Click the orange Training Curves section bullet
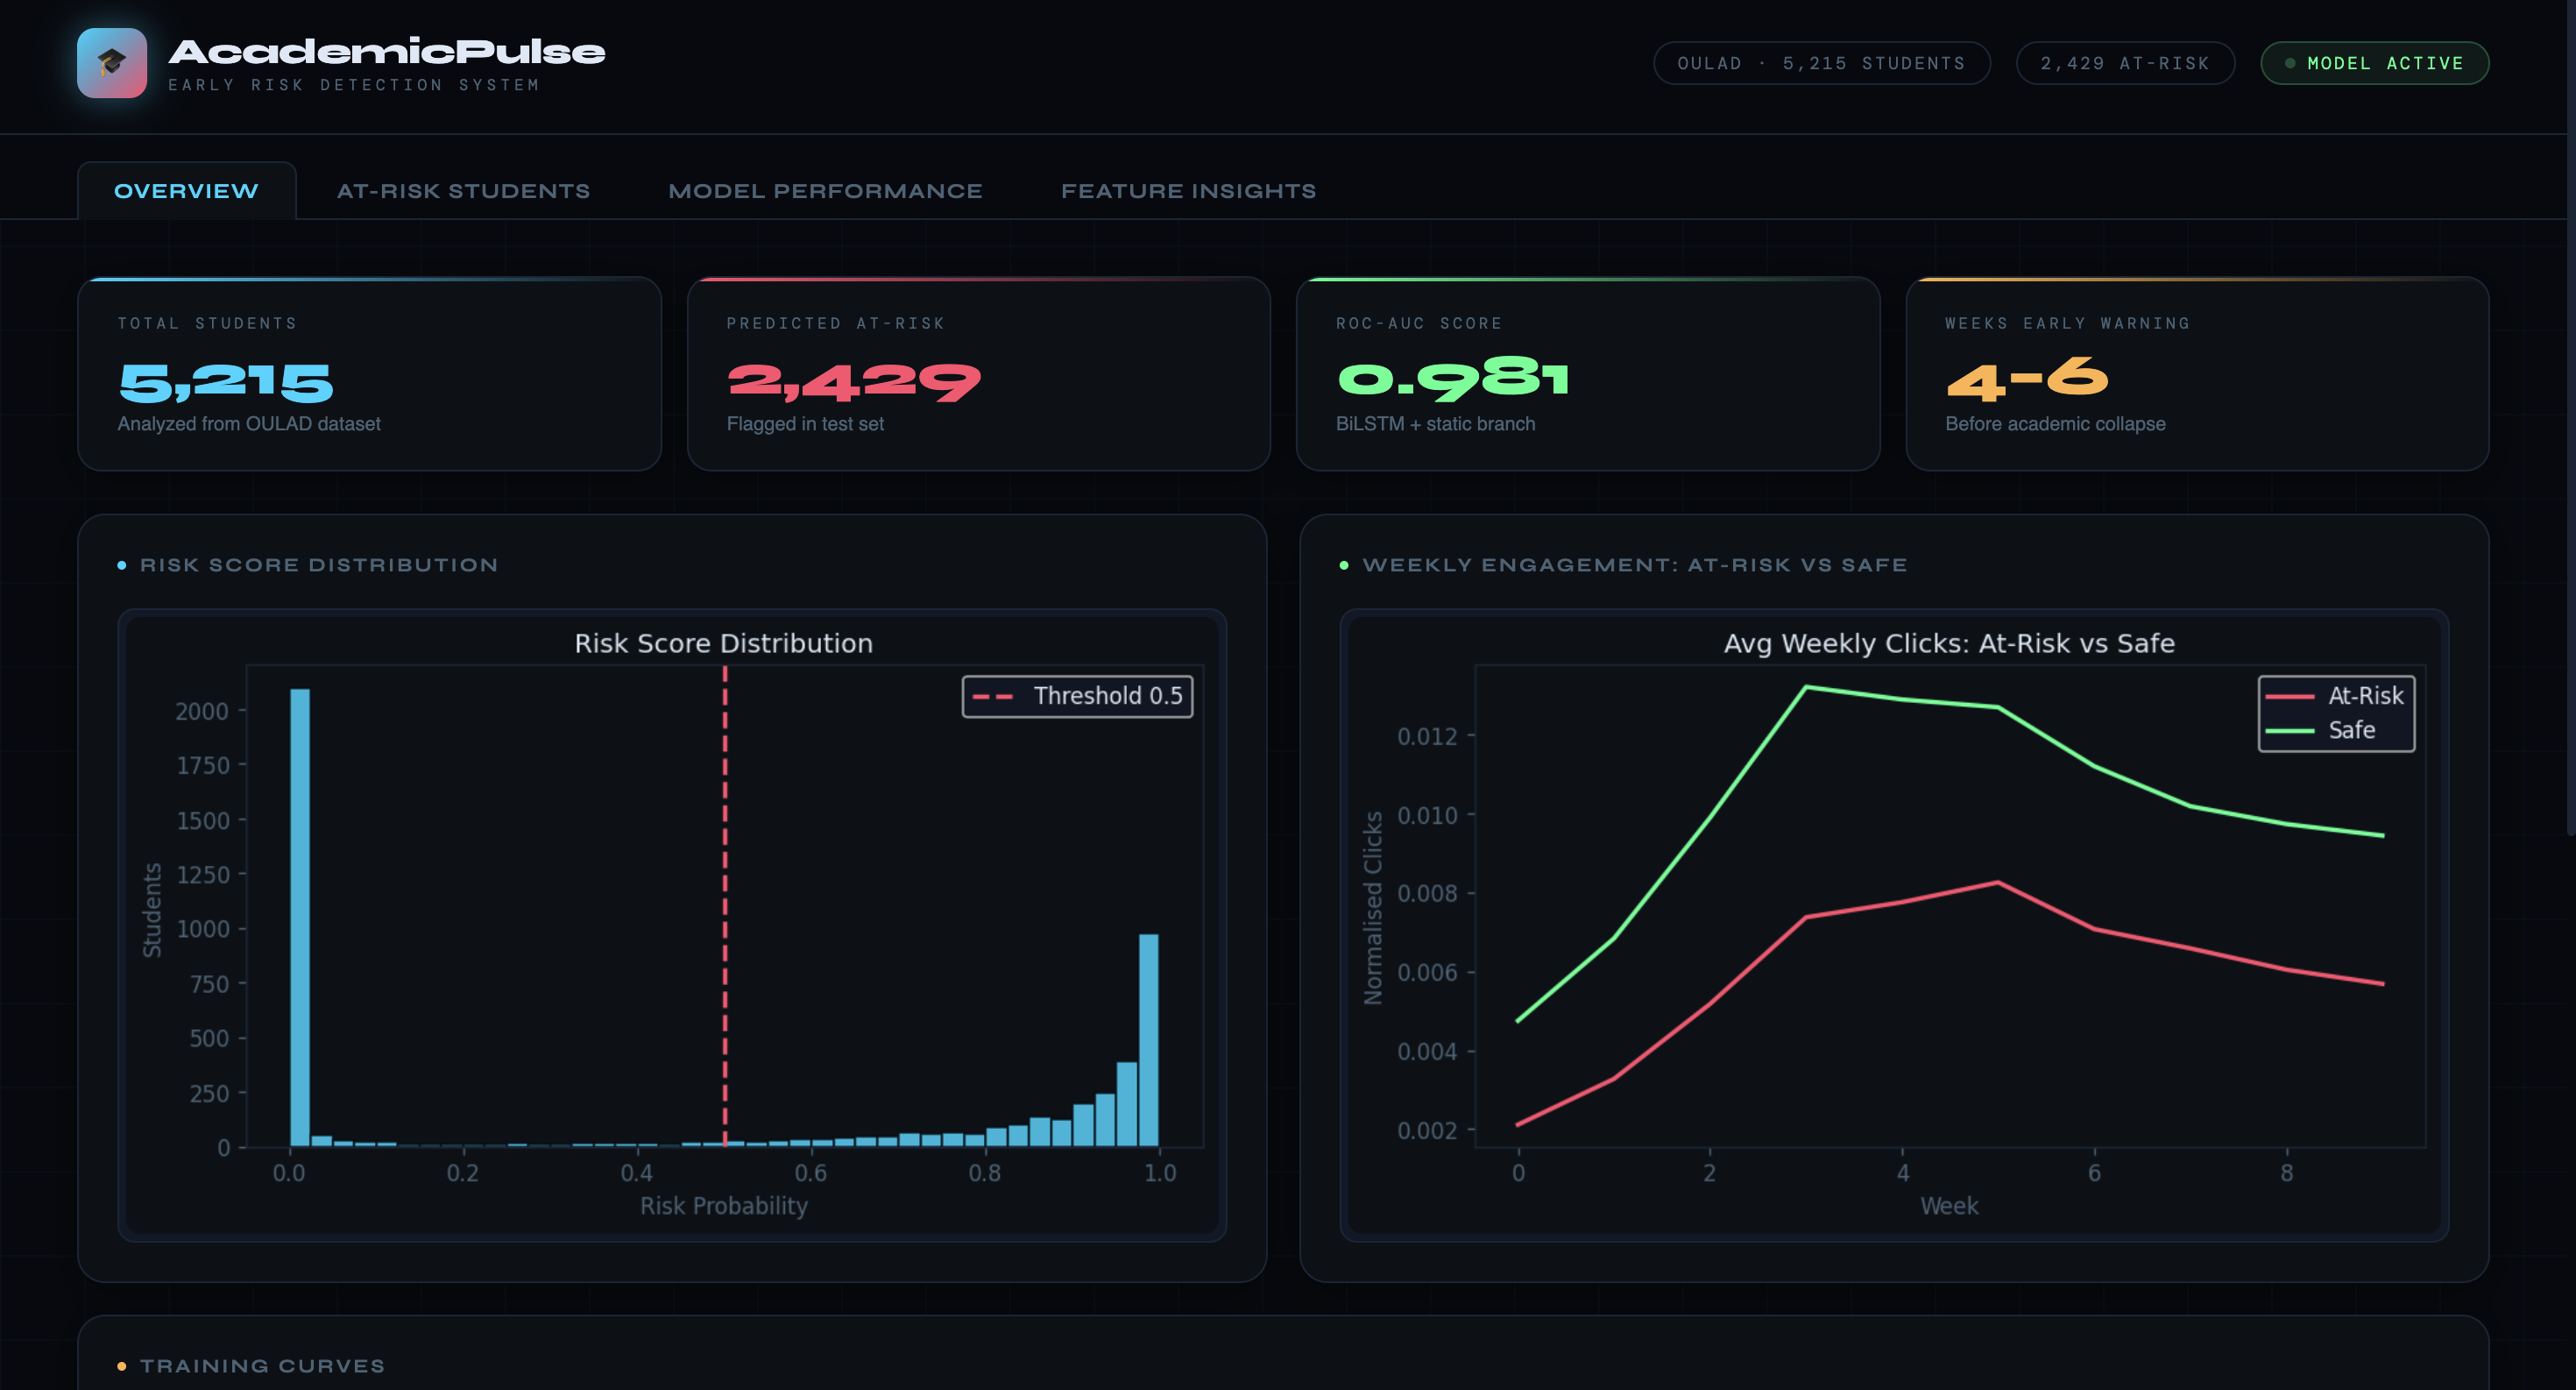 (122, 1366)
